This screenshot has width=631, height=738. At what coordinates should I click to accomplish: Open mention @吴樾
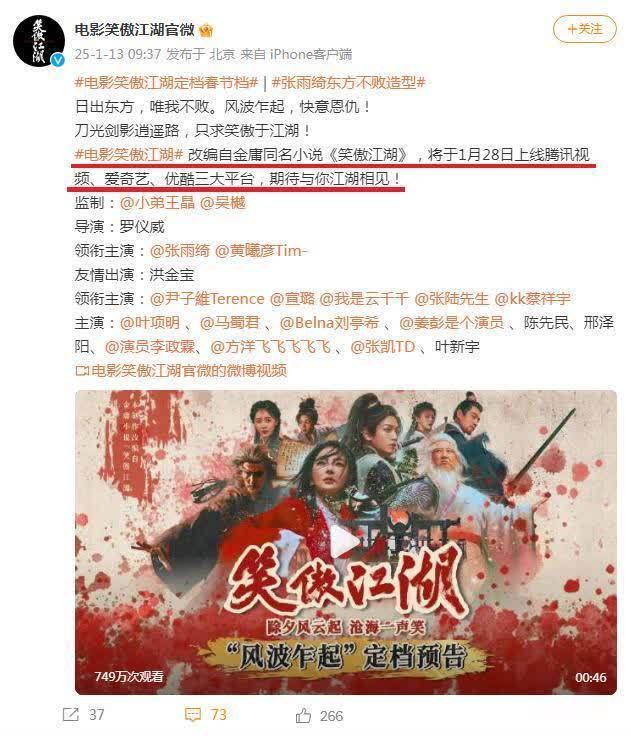point(223,203)
